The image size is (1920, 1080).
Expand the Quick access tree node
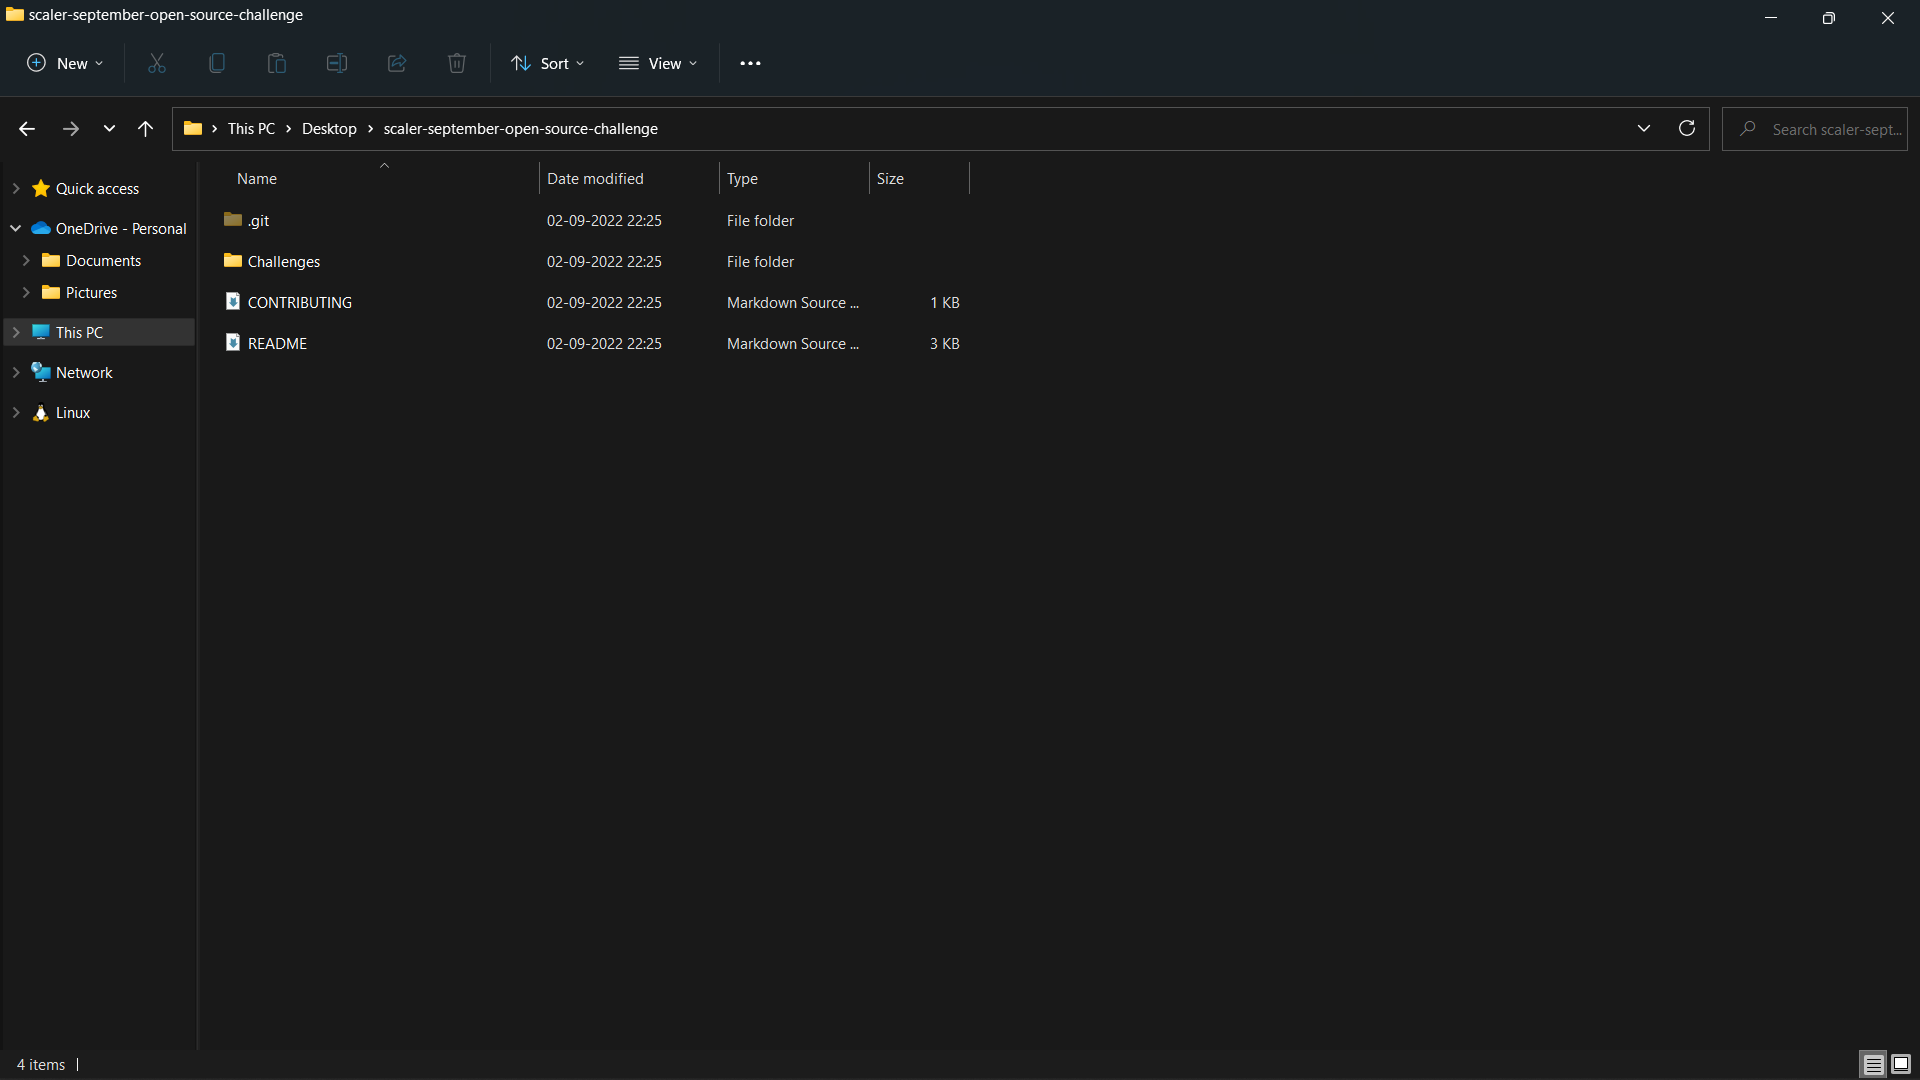[x=16, y=188]
